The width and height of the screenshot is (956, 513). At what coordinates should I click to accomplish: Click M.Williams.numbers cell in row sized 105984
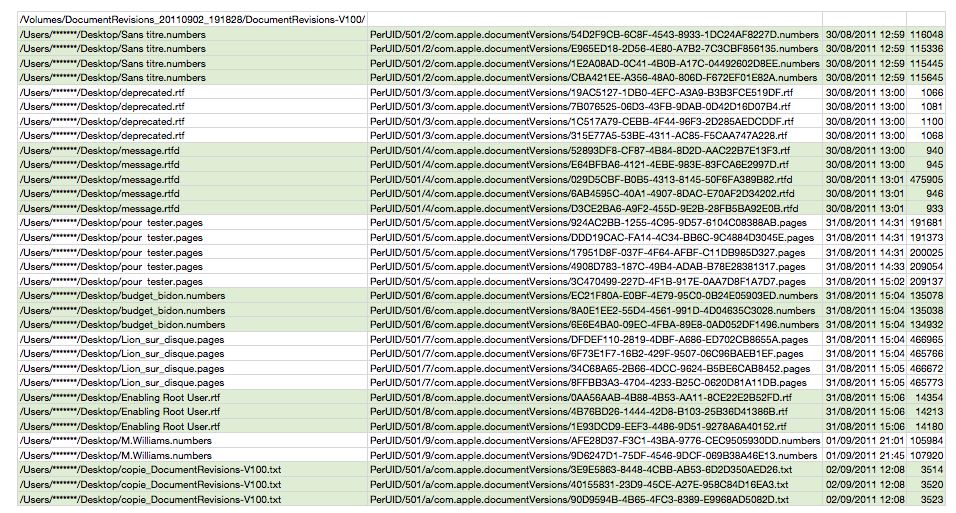[192, 441]
